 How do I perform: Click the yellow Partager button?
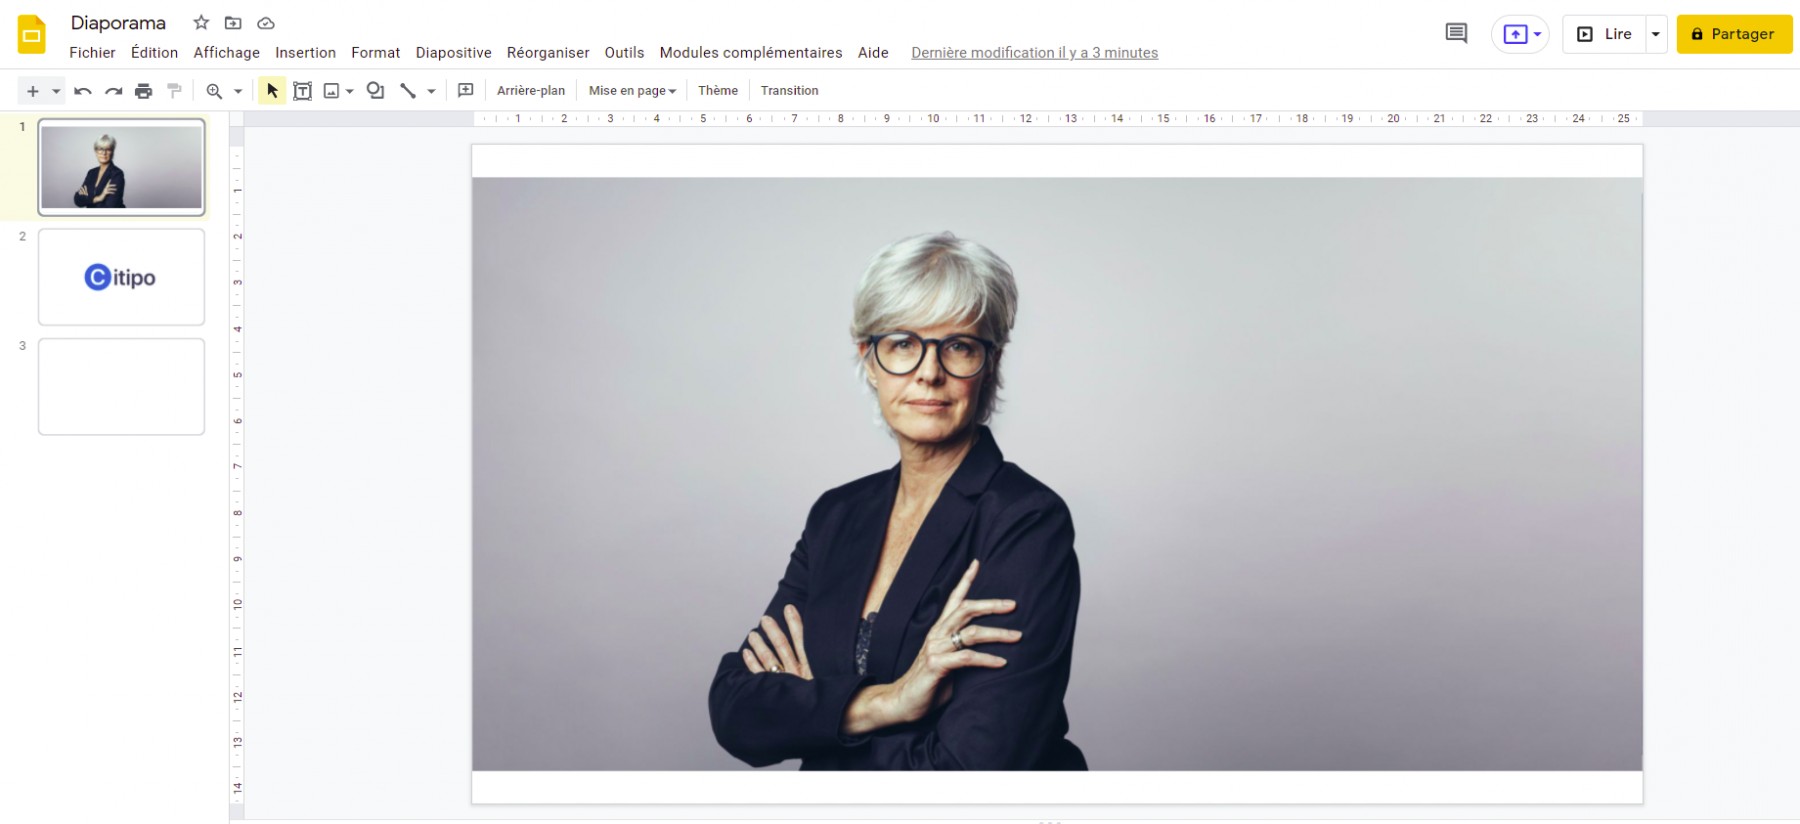pos(1733,34)
